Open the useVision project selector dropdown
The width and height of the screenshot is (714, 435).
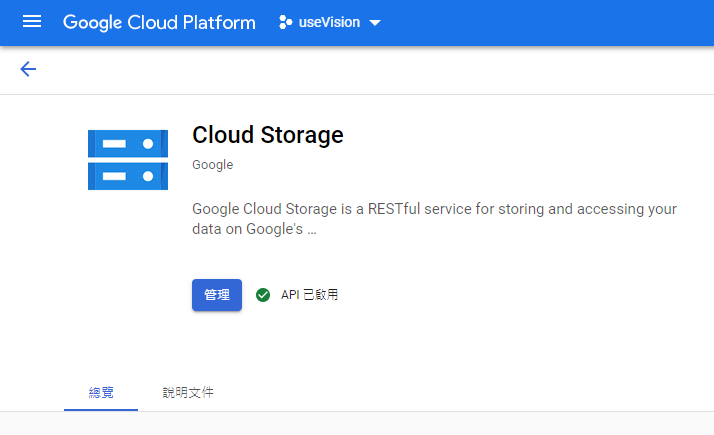(x=330, y=22)
